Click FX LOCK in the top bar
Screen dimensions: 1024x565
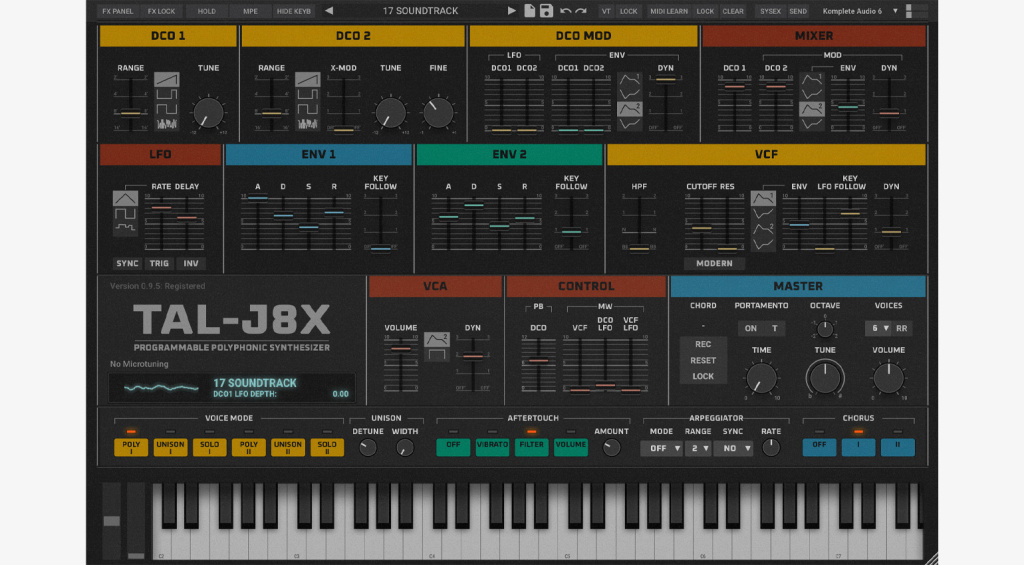(161, 11)
